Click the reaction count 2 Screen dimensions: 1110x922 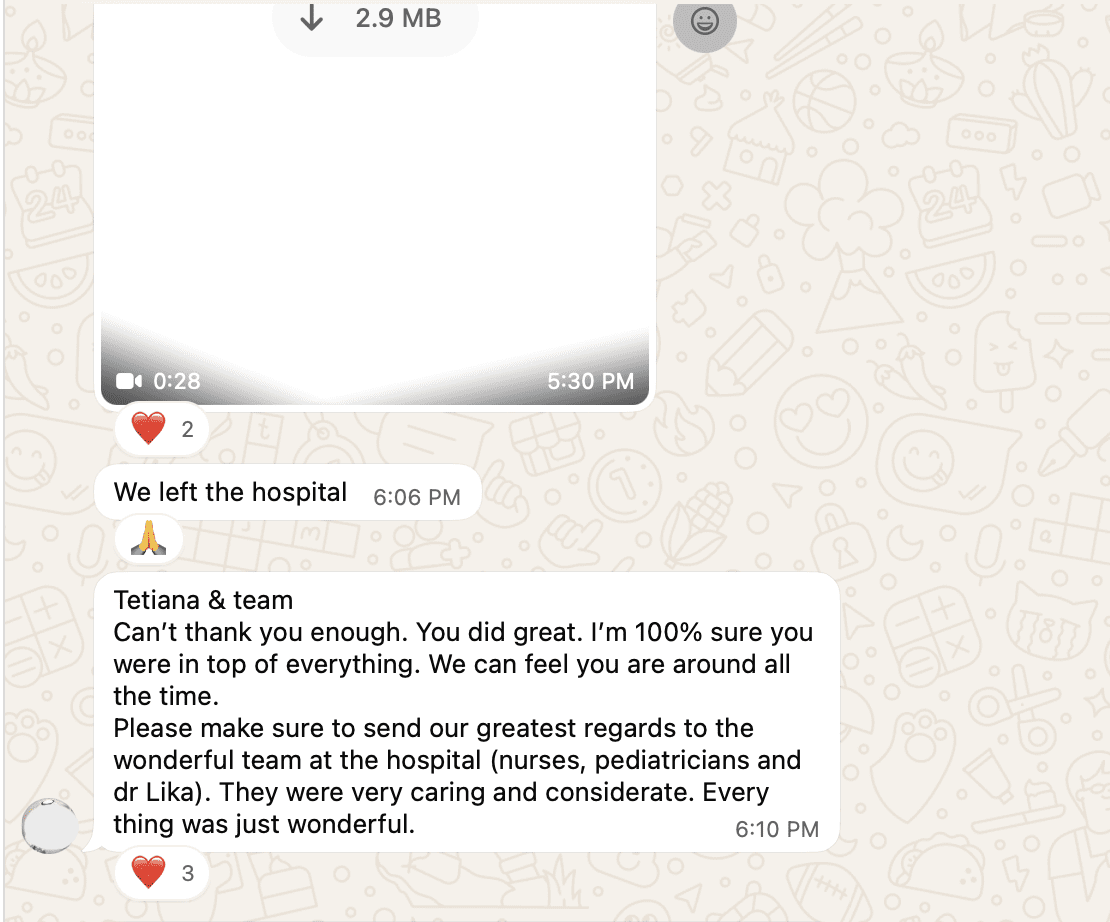188,429
